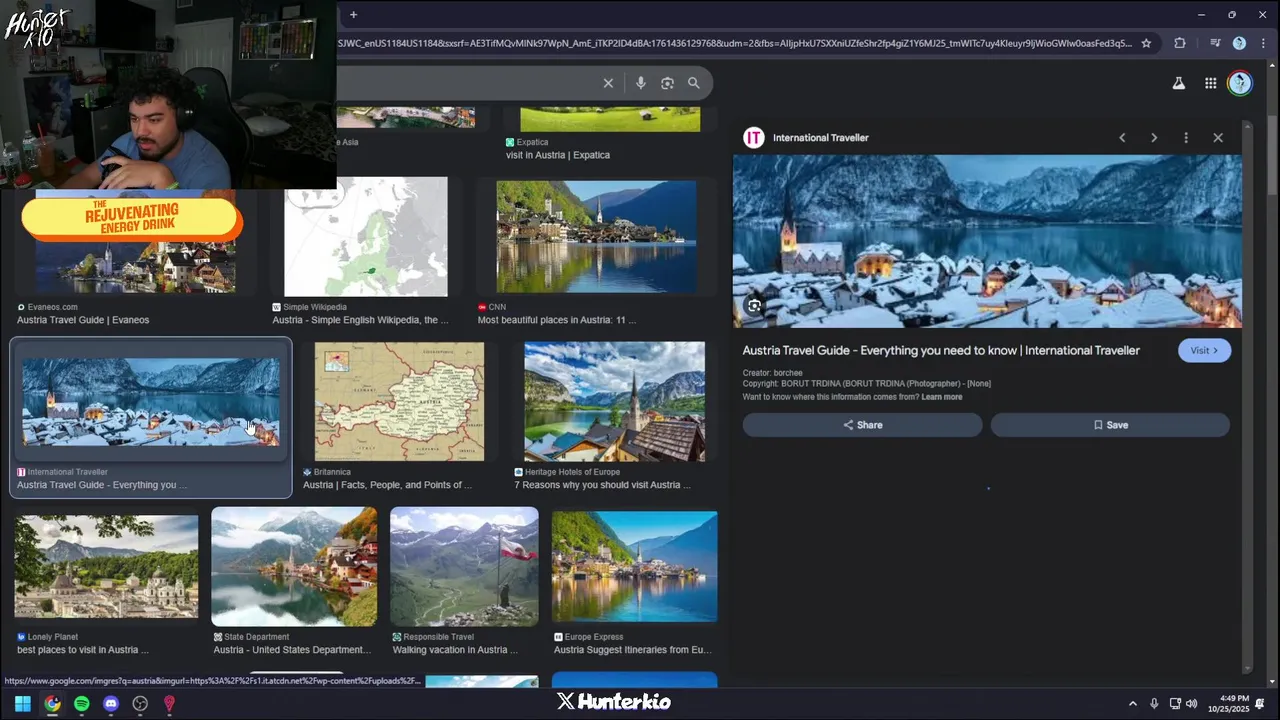Open the Simple Wikipedia Austria map thumbnail
Viewport: 1280px width, 720px height.
[366, 237]
